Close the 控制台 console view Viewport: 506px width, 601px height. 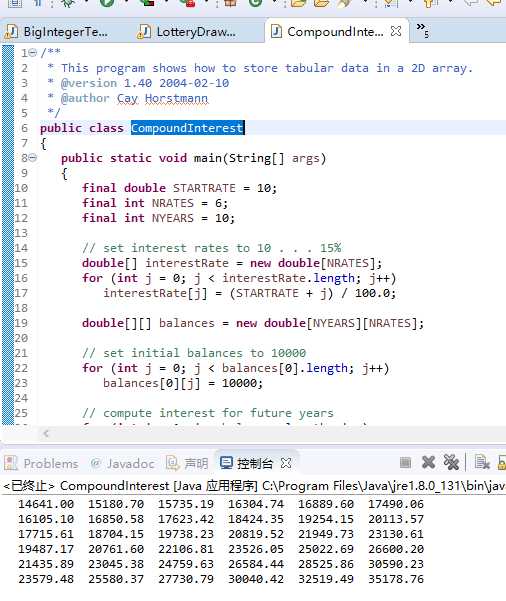point(286,463)
